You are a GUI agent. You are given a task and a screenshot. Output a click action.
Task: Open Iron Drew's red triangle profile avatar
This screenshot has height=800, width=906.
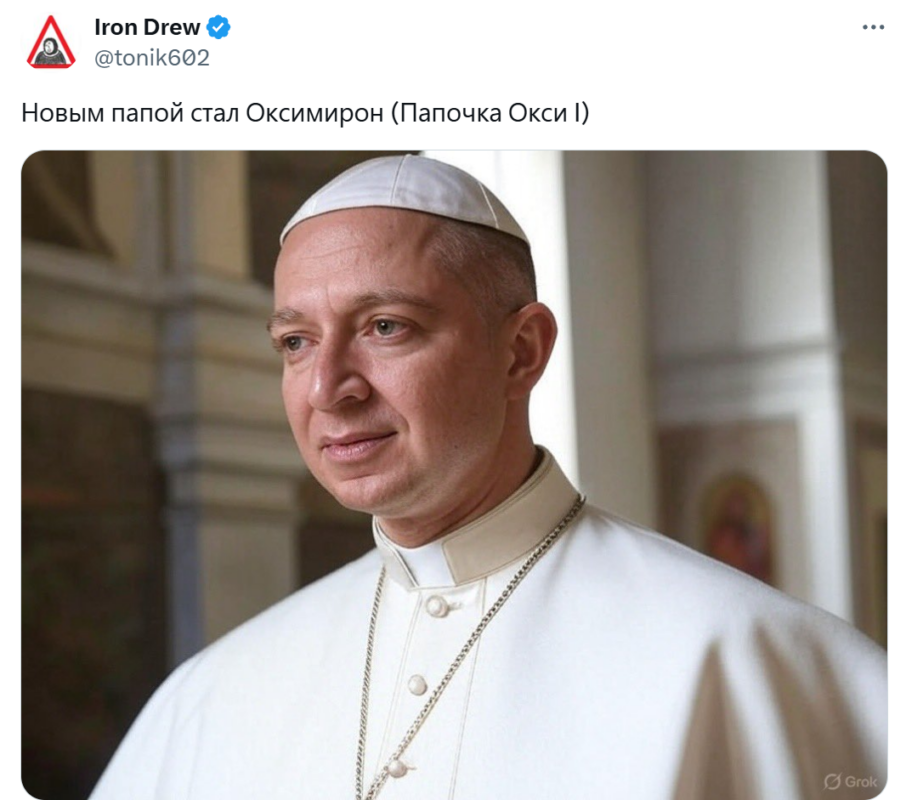[51, 42]
